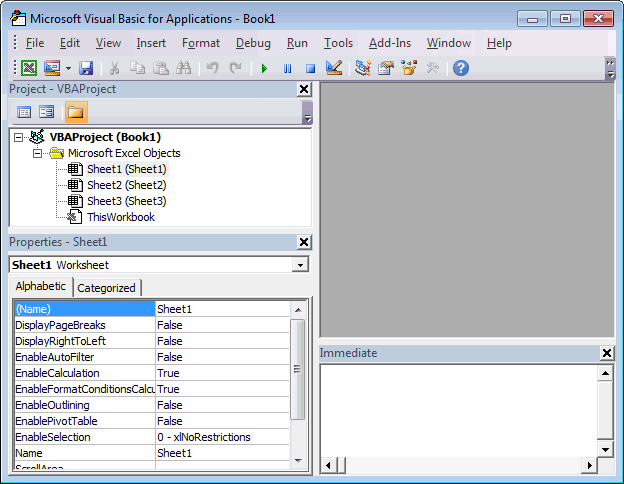The image size is (624, 484).
Task: Click properties list scroll down arrow
Action: (298, 461)
